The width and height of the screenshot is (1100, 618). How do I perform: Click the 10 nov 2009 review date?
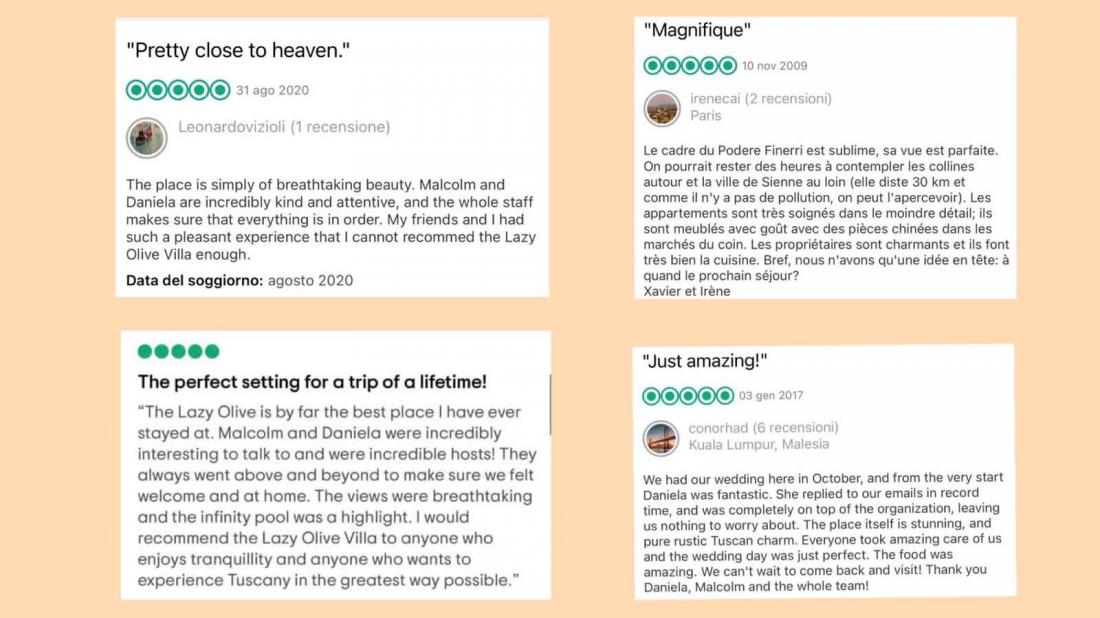pyautogui.click(x=774, y=66)
